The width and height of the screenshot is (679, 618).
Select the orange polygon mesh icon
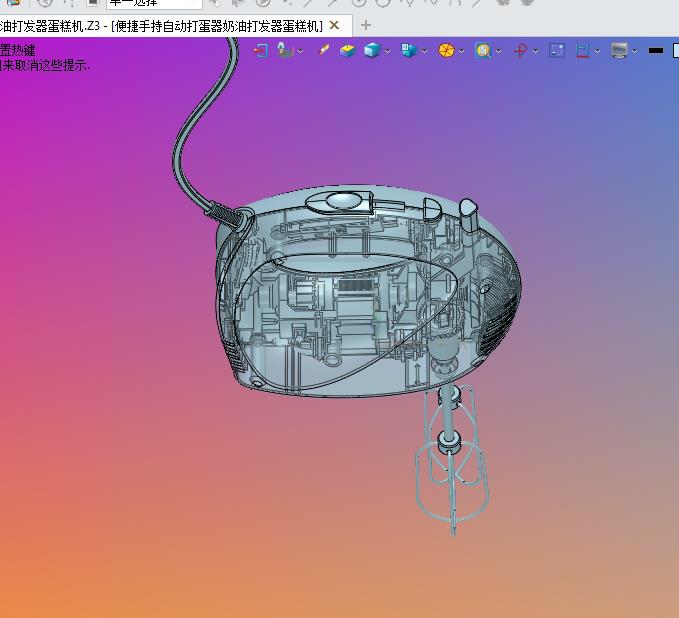click(x=446, y=51)
